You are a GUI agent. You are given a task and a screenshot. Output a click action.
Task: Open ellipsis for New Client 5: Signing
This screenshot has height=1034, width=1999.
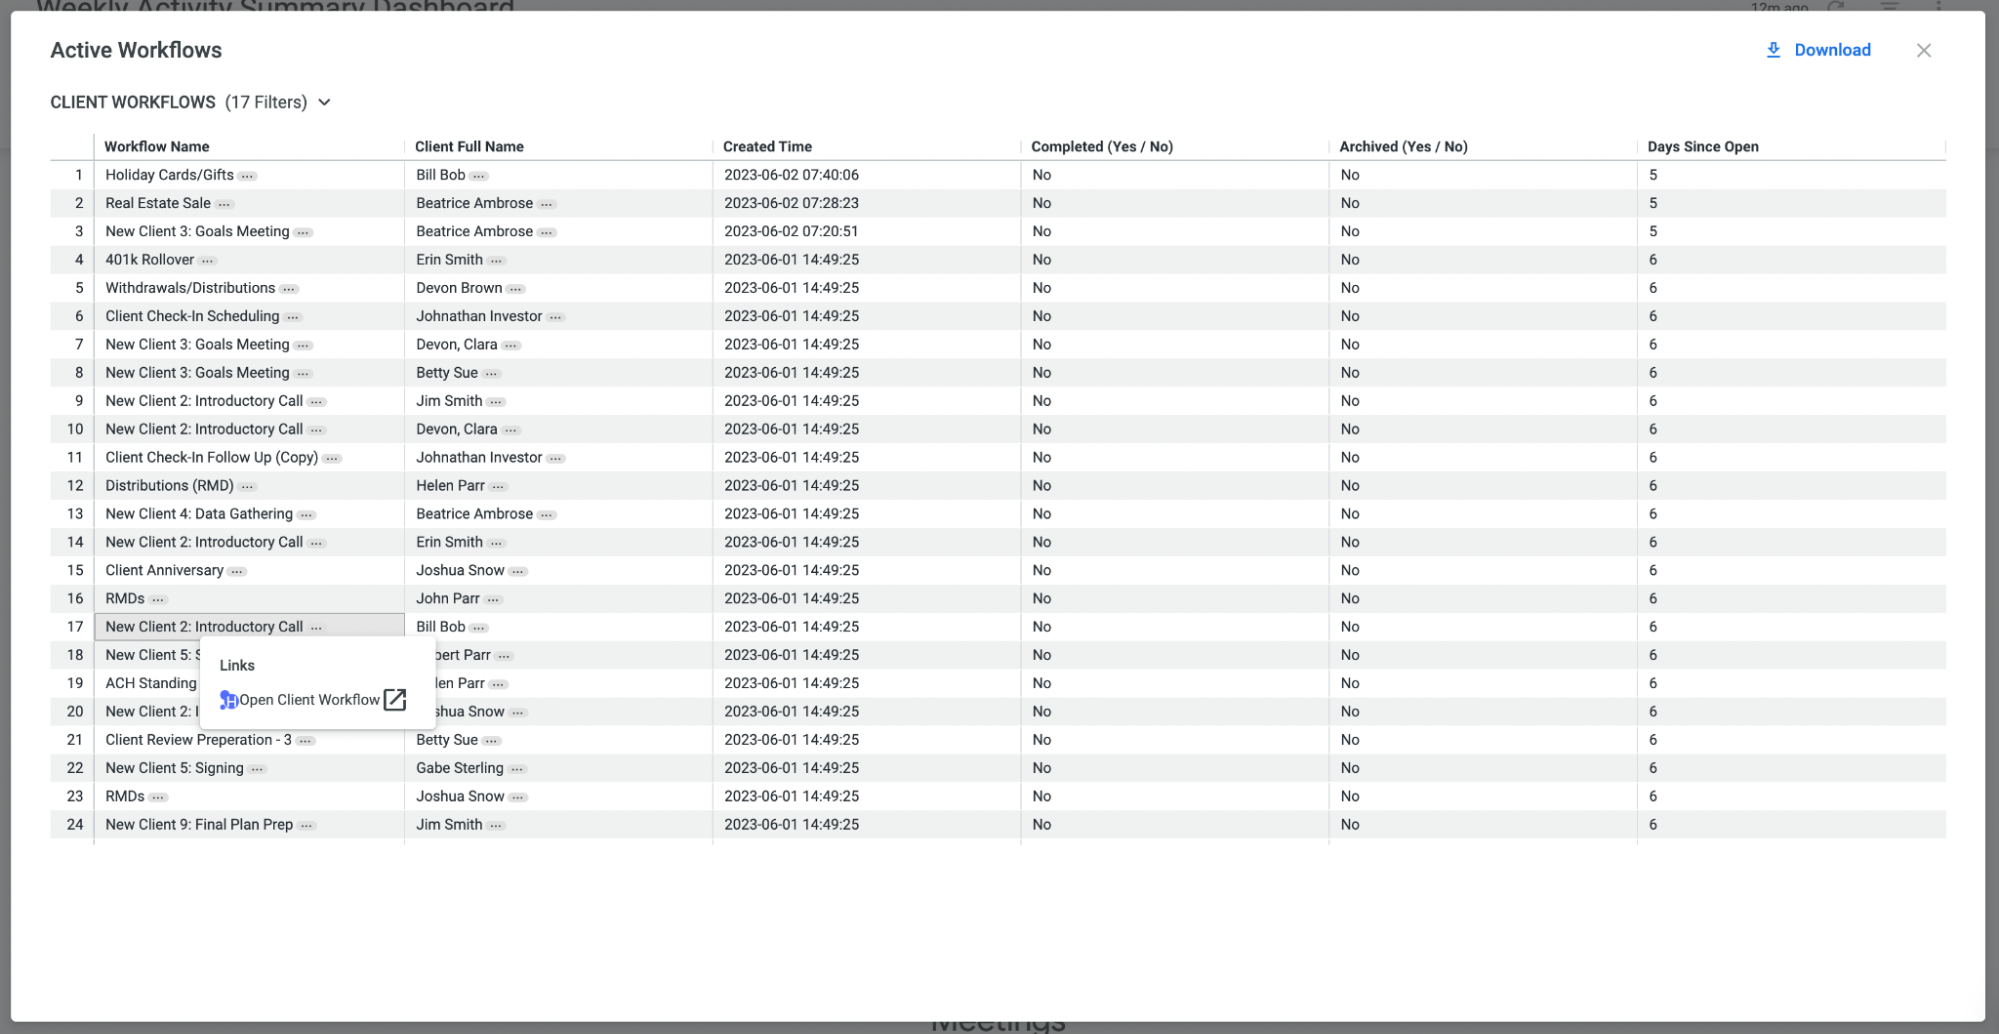(x=257, y=769)
